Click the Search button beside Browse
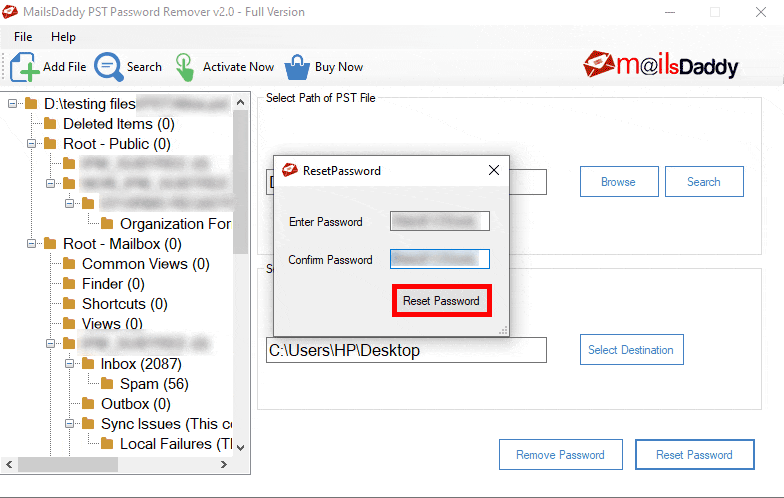The image size is (784, 498). (x=704, y=182)
